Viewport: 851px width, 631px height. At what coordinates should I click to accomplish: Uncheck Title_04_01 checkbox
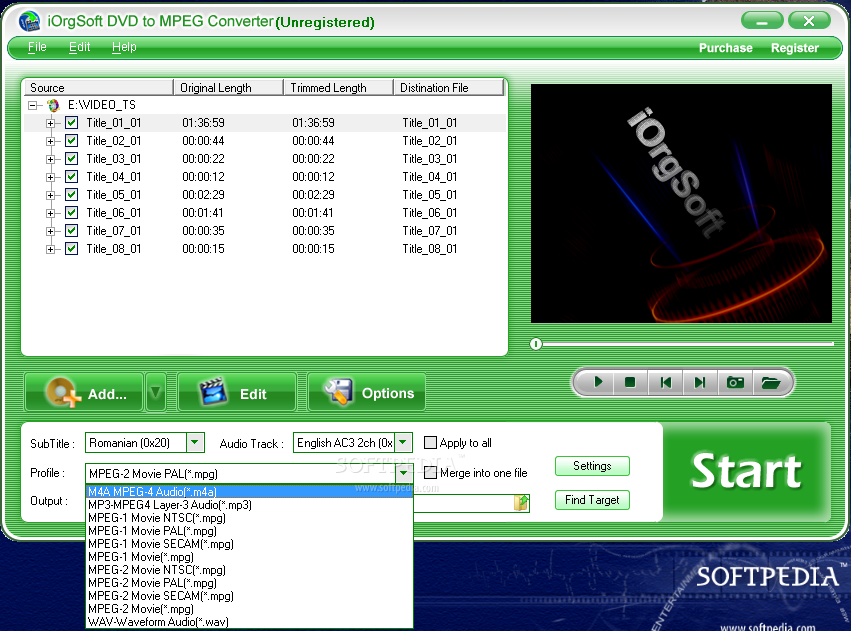[x=71, y=176]
